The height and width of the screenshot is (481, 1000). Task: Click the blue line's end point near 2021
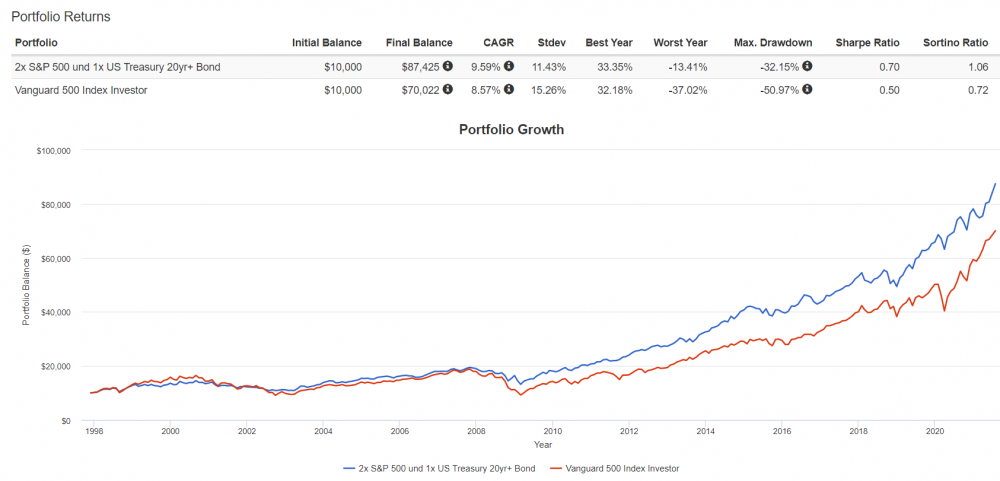(x=994, y=183)
